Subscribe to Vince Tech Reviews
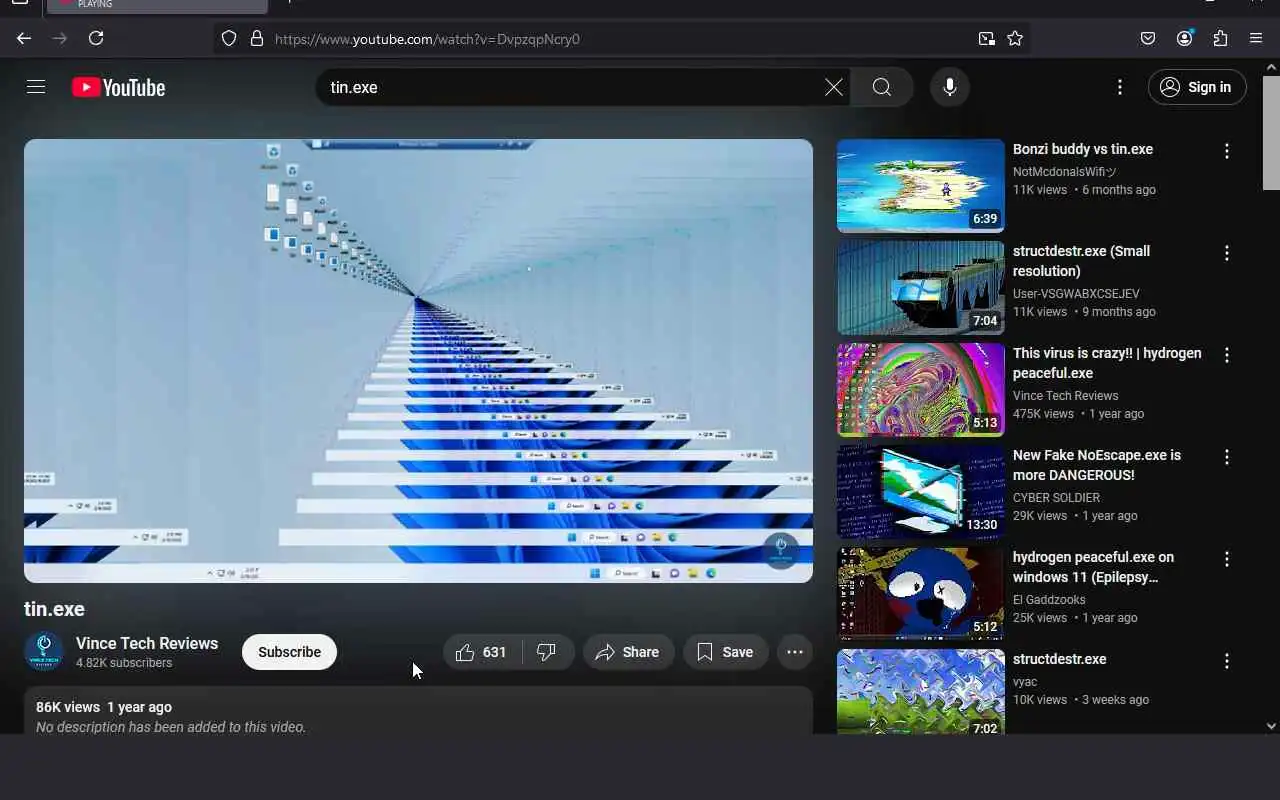This screenshot has width=1280, height=800. pyautogui.click(x=289, y=652)
